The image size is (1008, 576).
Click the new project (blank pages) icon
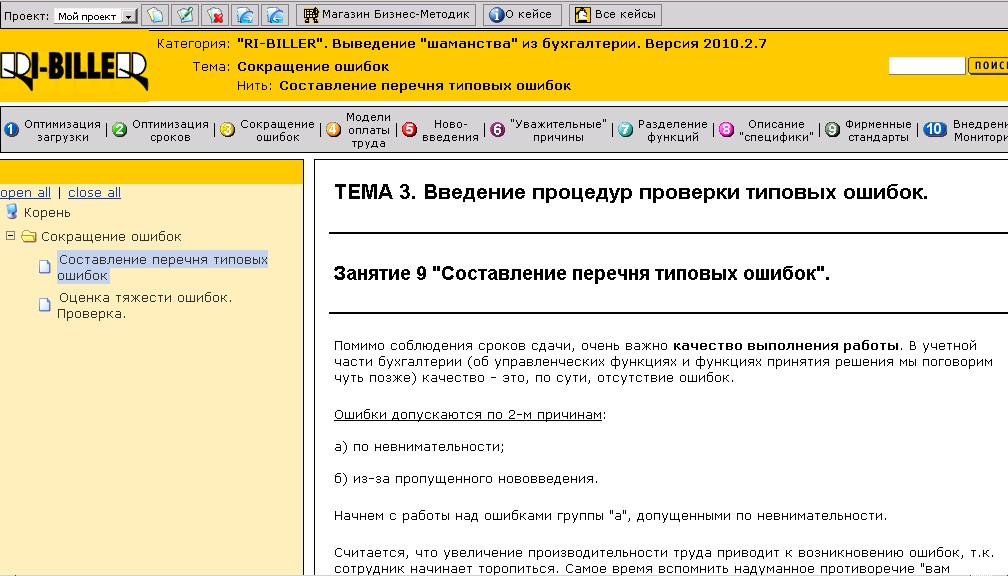click(155, 15)
